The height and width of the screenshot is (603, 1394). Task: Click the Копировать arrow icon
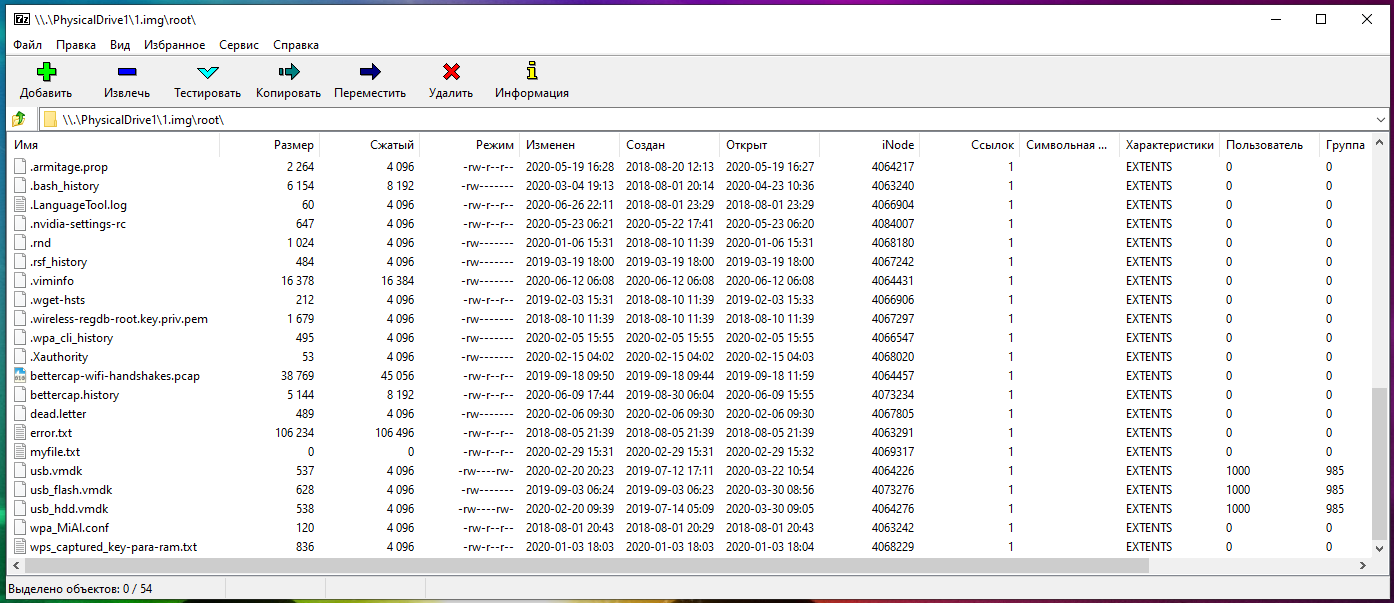pos(288,72)
